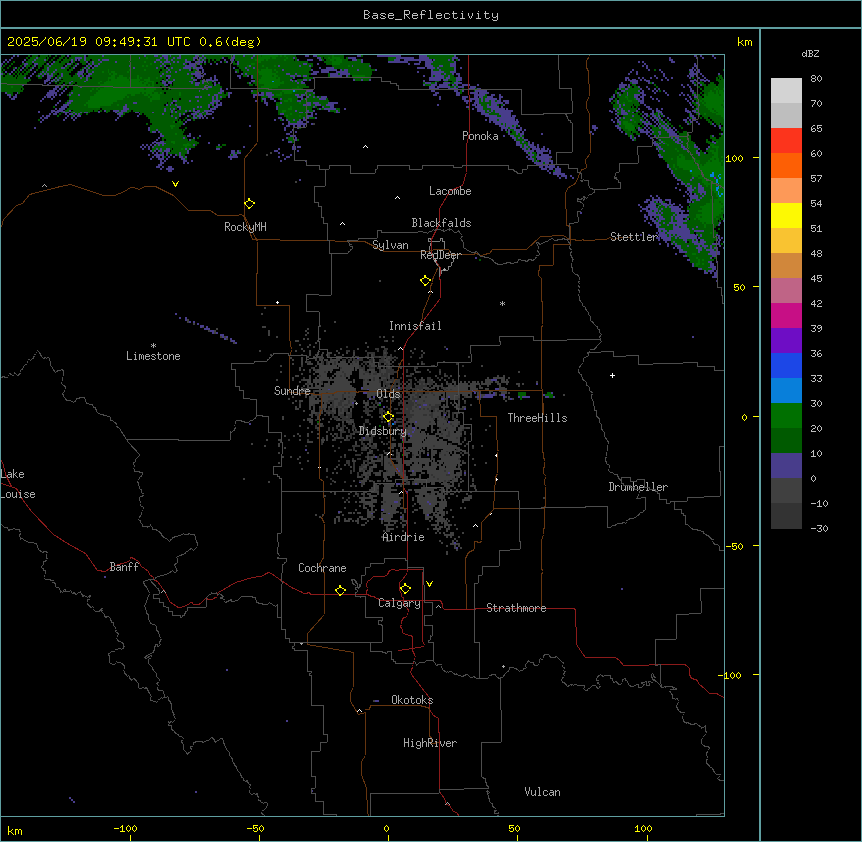
Task: Click the 100 tick on the right axis
Action: (734, 158)
